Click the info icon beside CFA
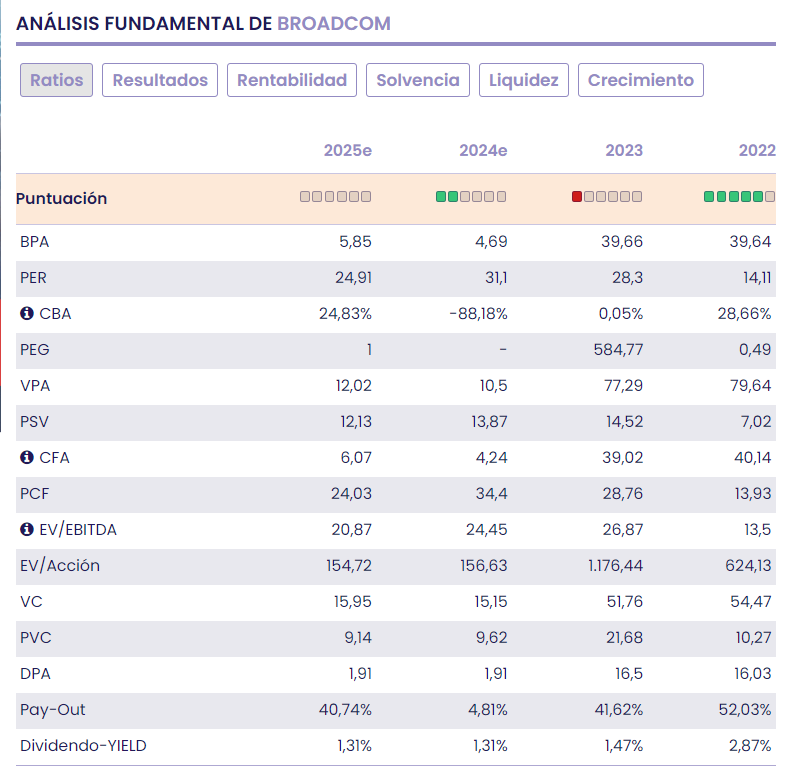791x776 pixels. pos(27,458)
